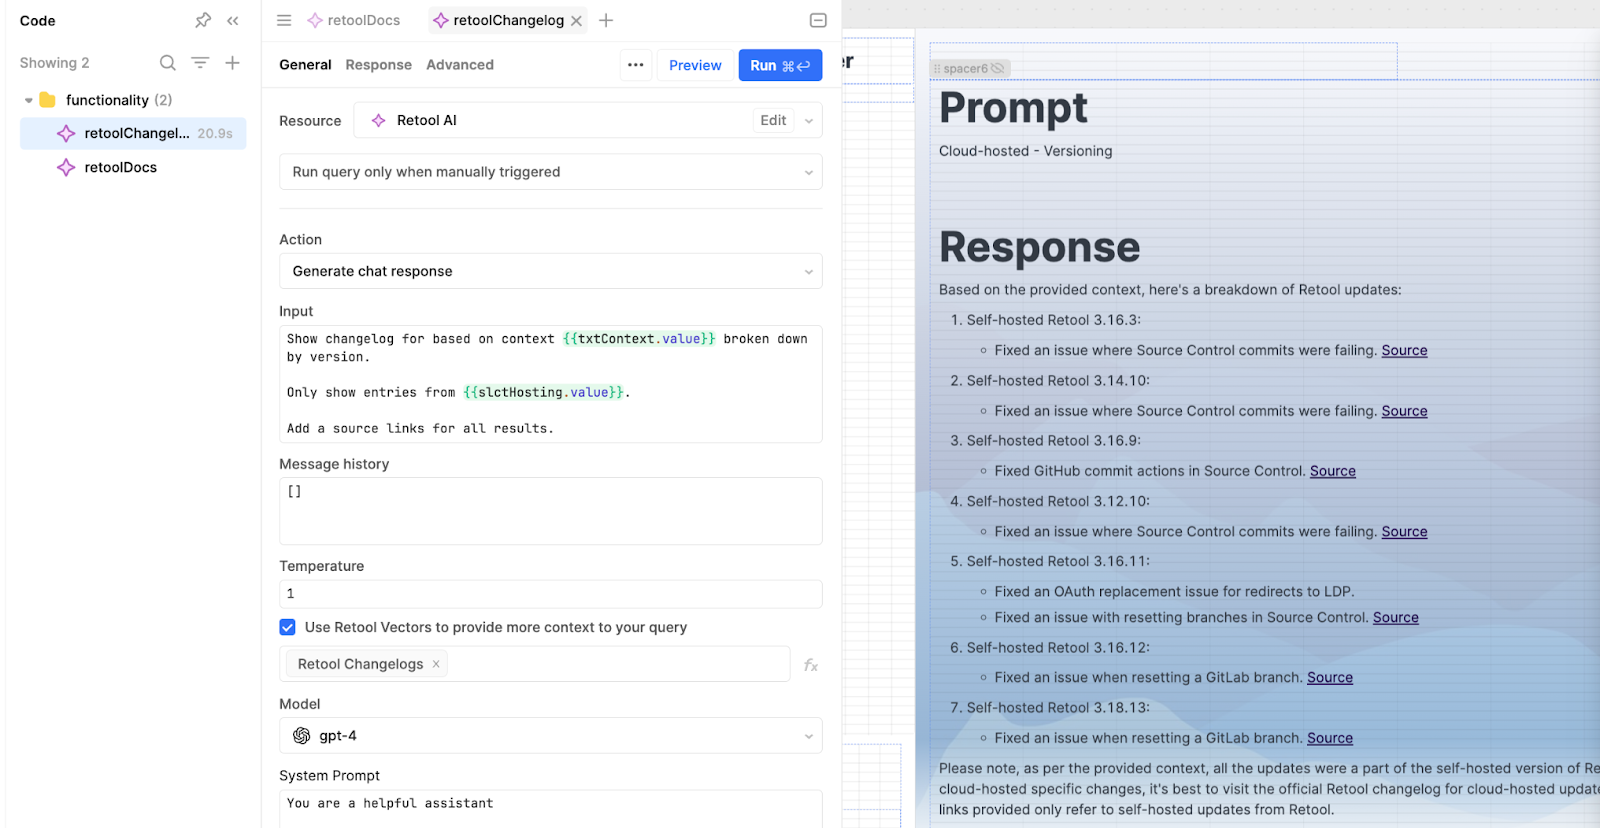Open the General settings tab

(305, 65)
